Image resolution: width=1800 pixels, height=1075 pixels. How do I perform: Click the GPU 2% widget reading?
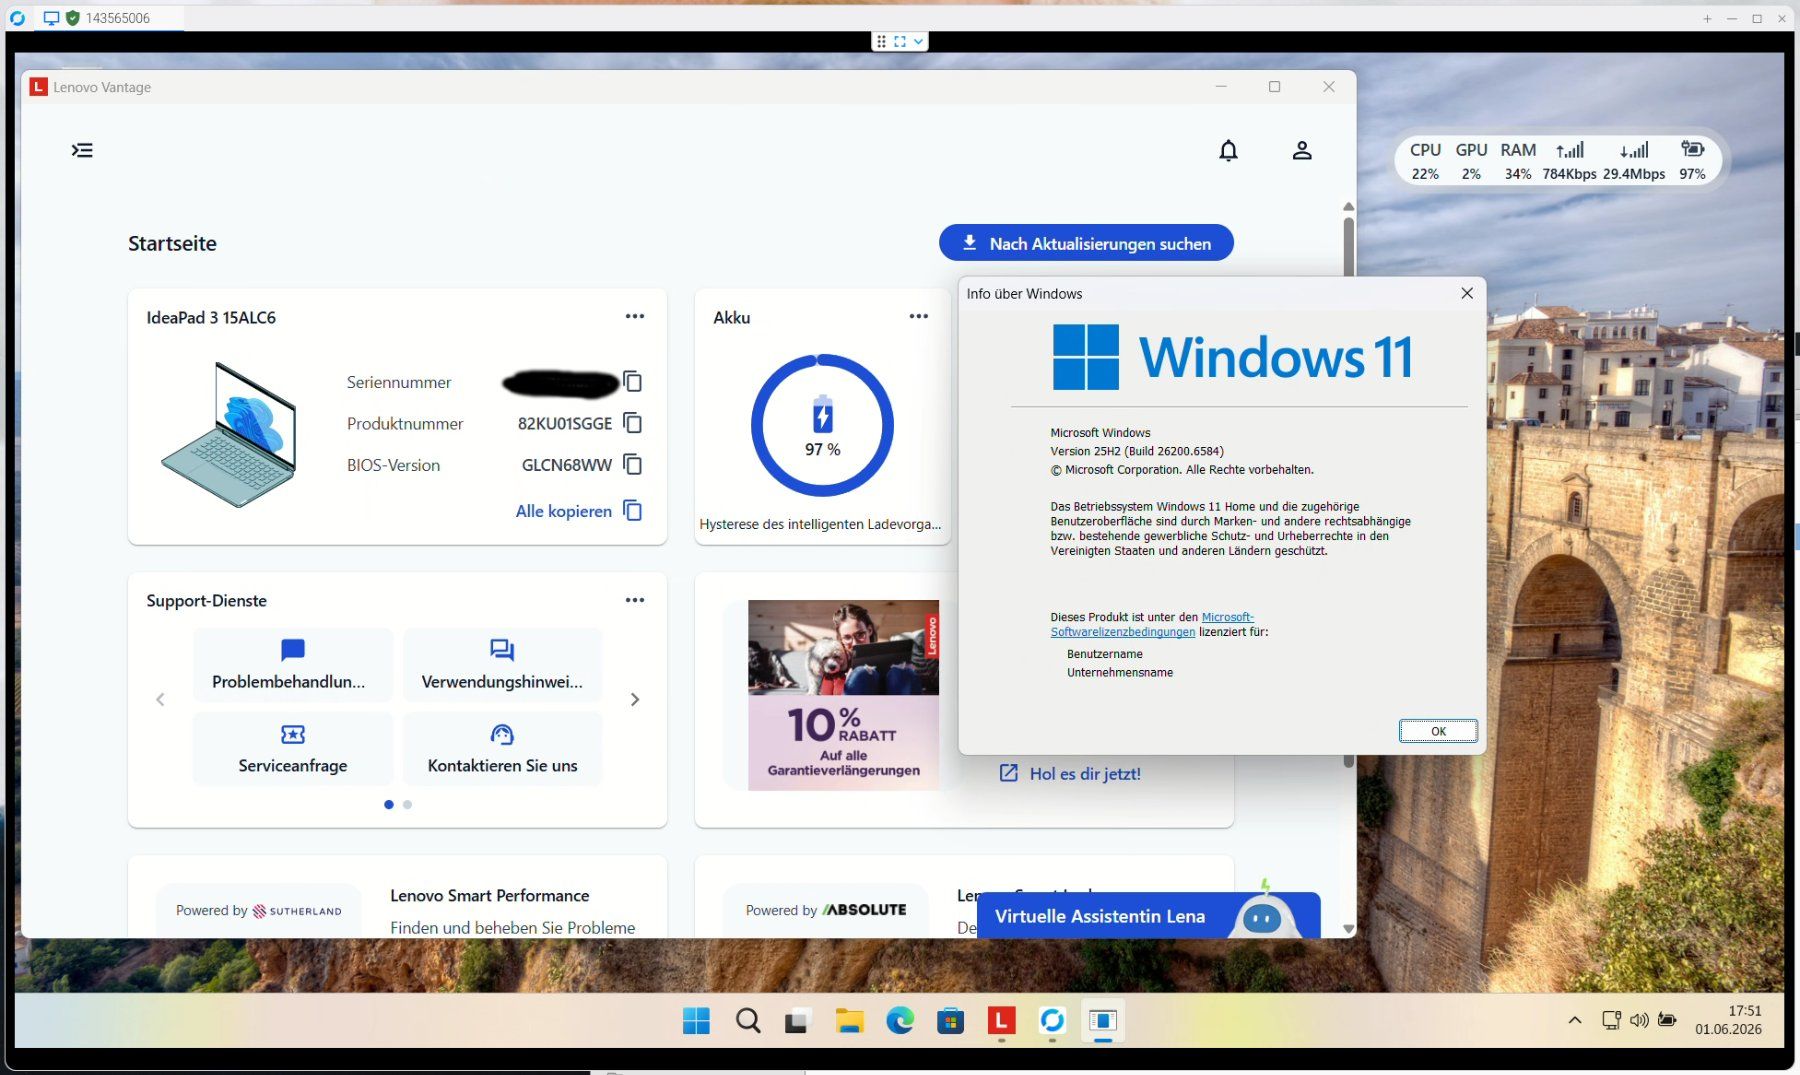[1471, 160]
